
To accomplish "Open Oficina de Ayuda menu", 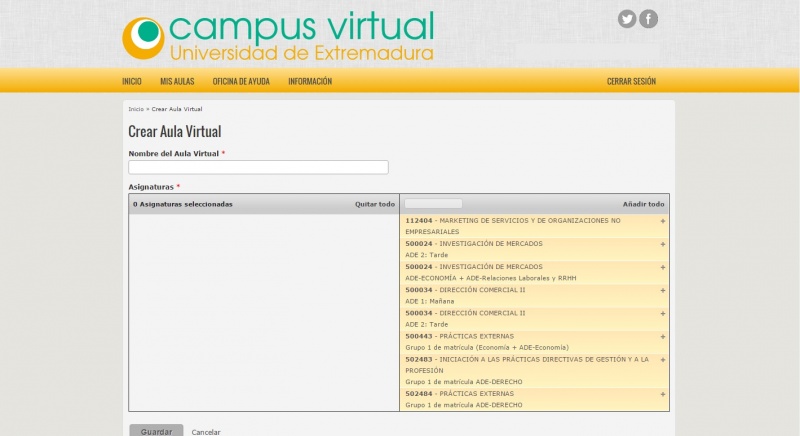I will click(241, 81).
